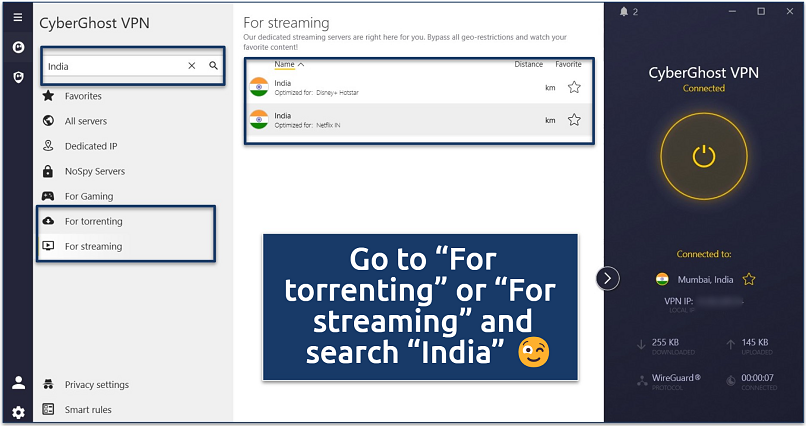Image resolution: width=806 pixels, height=426 pixels.
Task: Open NoSpy Servers list
Action: coord(95,171)
